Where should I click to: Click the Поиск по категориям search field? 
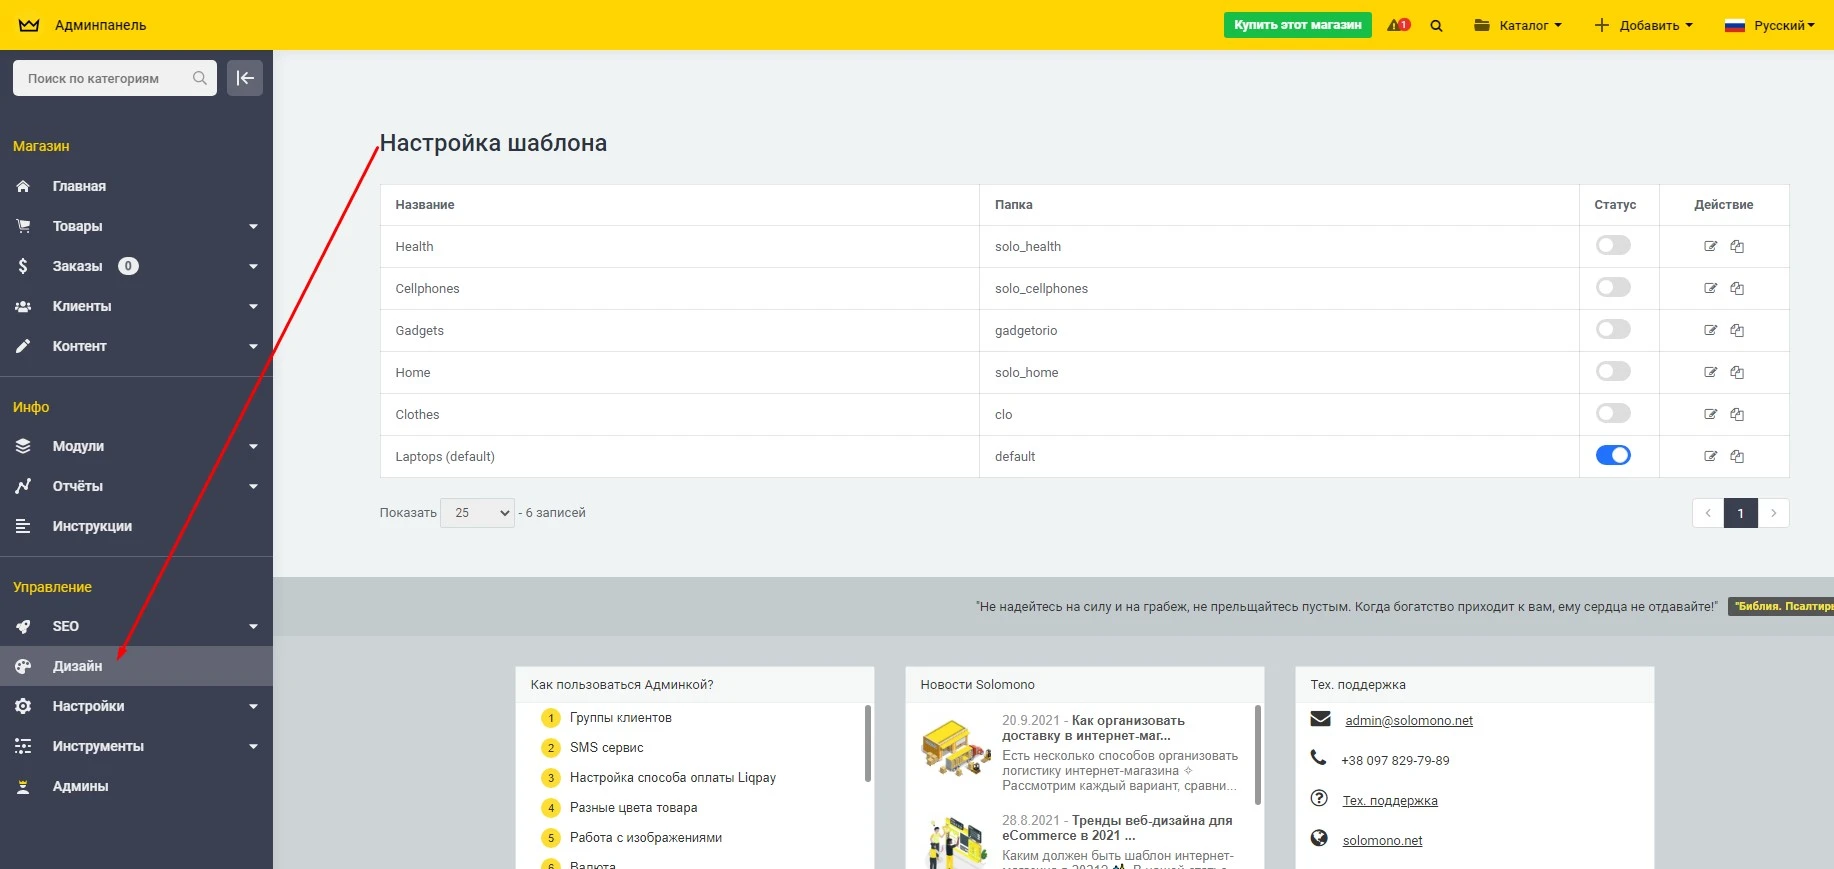click(x=105, y=78)
